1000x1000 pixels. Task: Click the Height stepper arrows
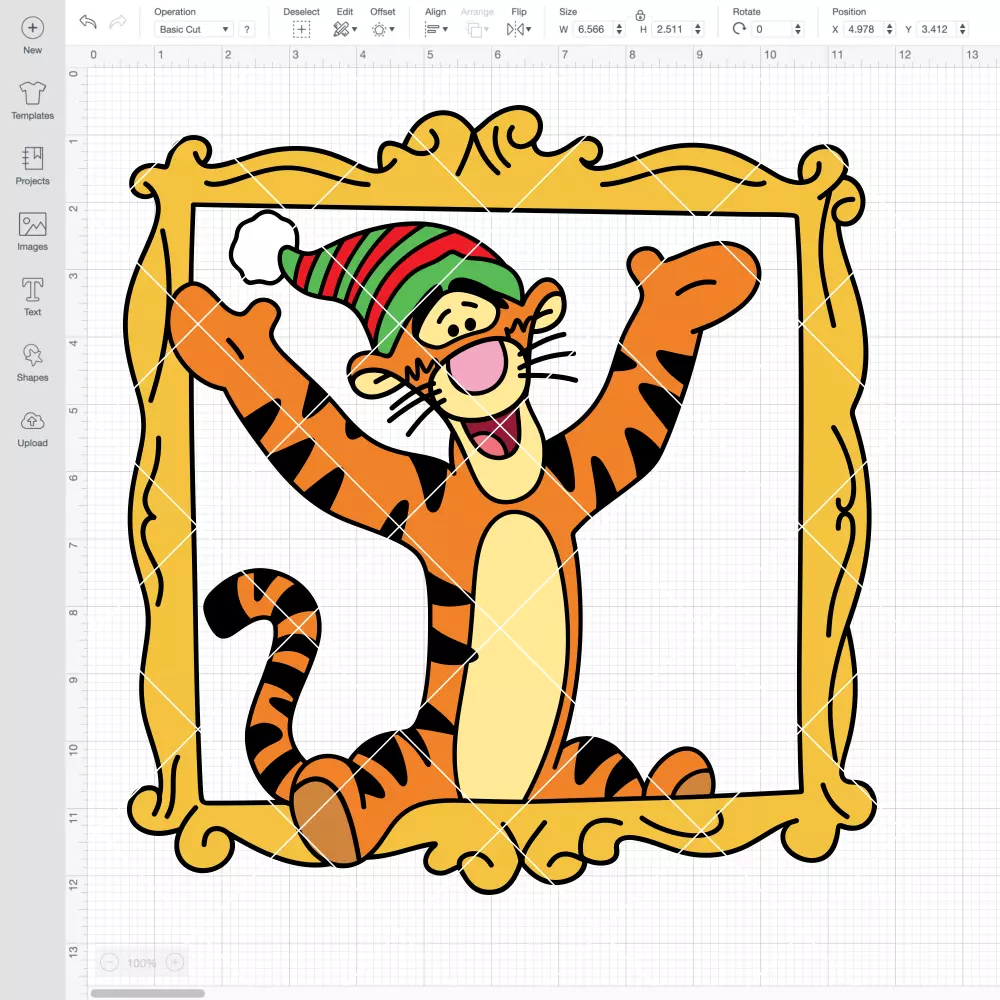click(x=698, y=29)
